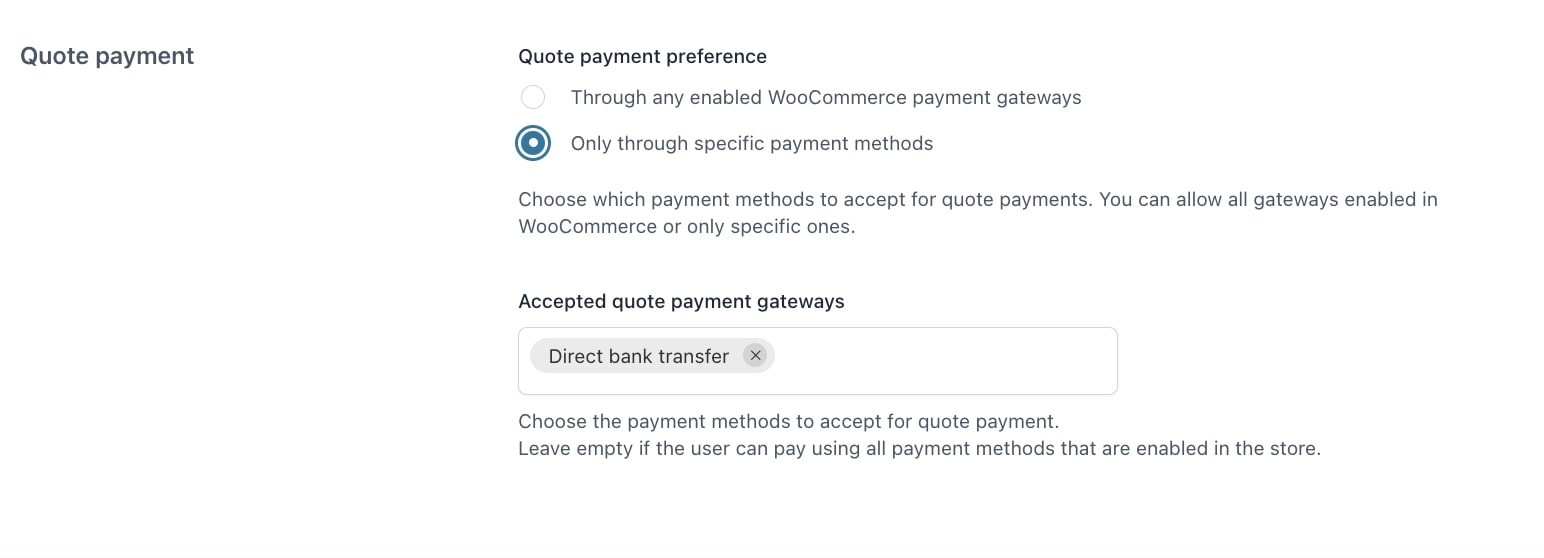Click the "Accepted quote payment gateways" field title

tap(681, 301)
